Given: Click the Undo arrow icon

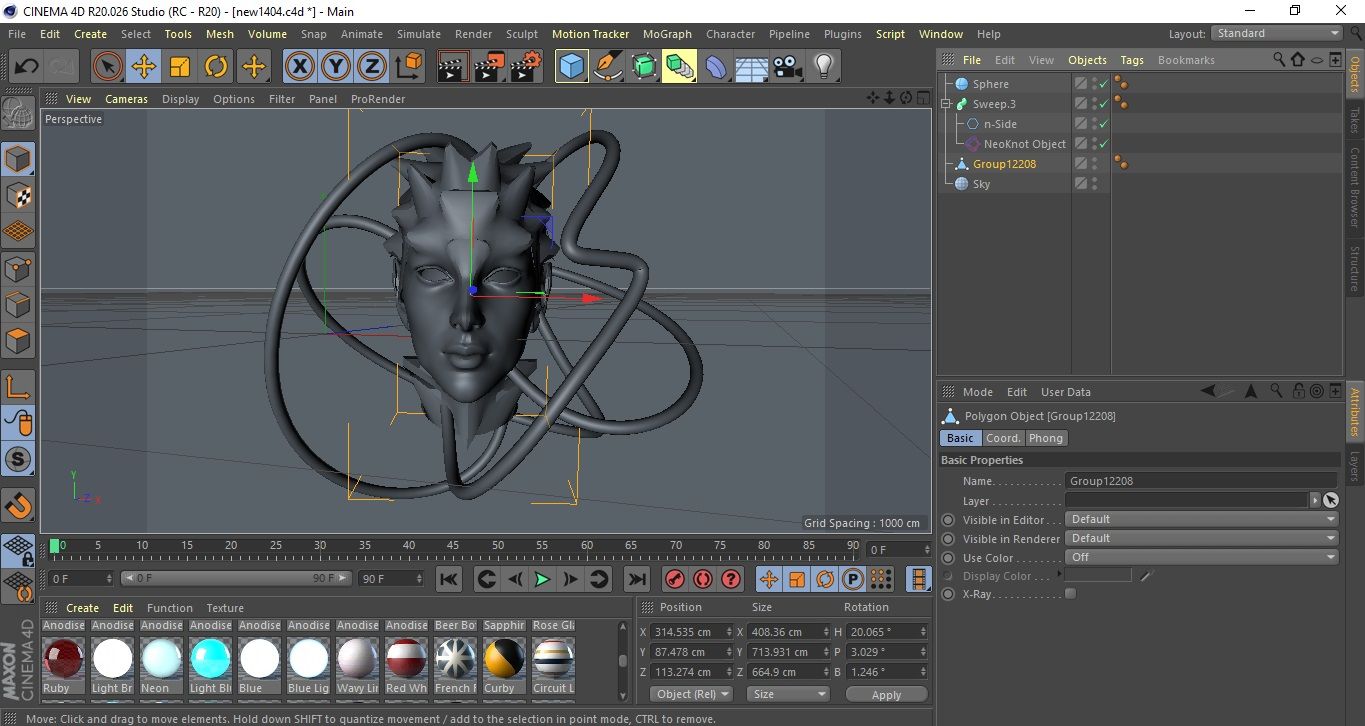Looking at the screenshot, I should pyautogui.click(x=27, y=67).
